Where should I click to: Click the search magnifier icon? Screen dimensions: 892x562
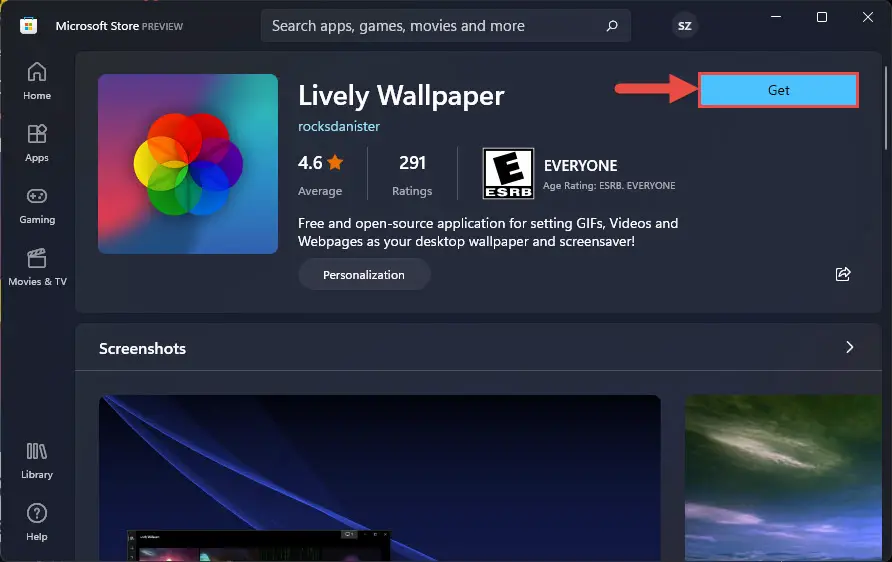coord(612,26)
